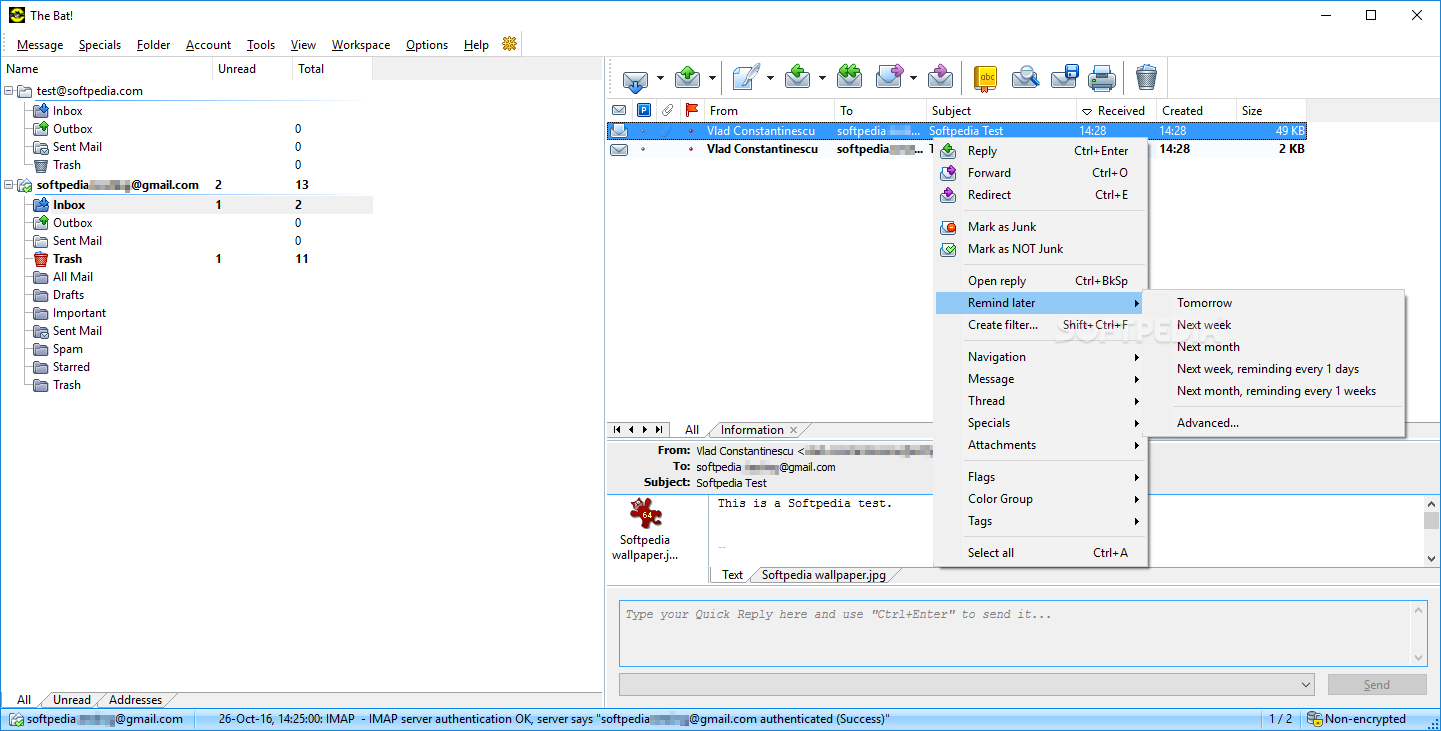1441x731 pixels.
Task: Open the Address Book icon
Action: (x=984, y=77)
